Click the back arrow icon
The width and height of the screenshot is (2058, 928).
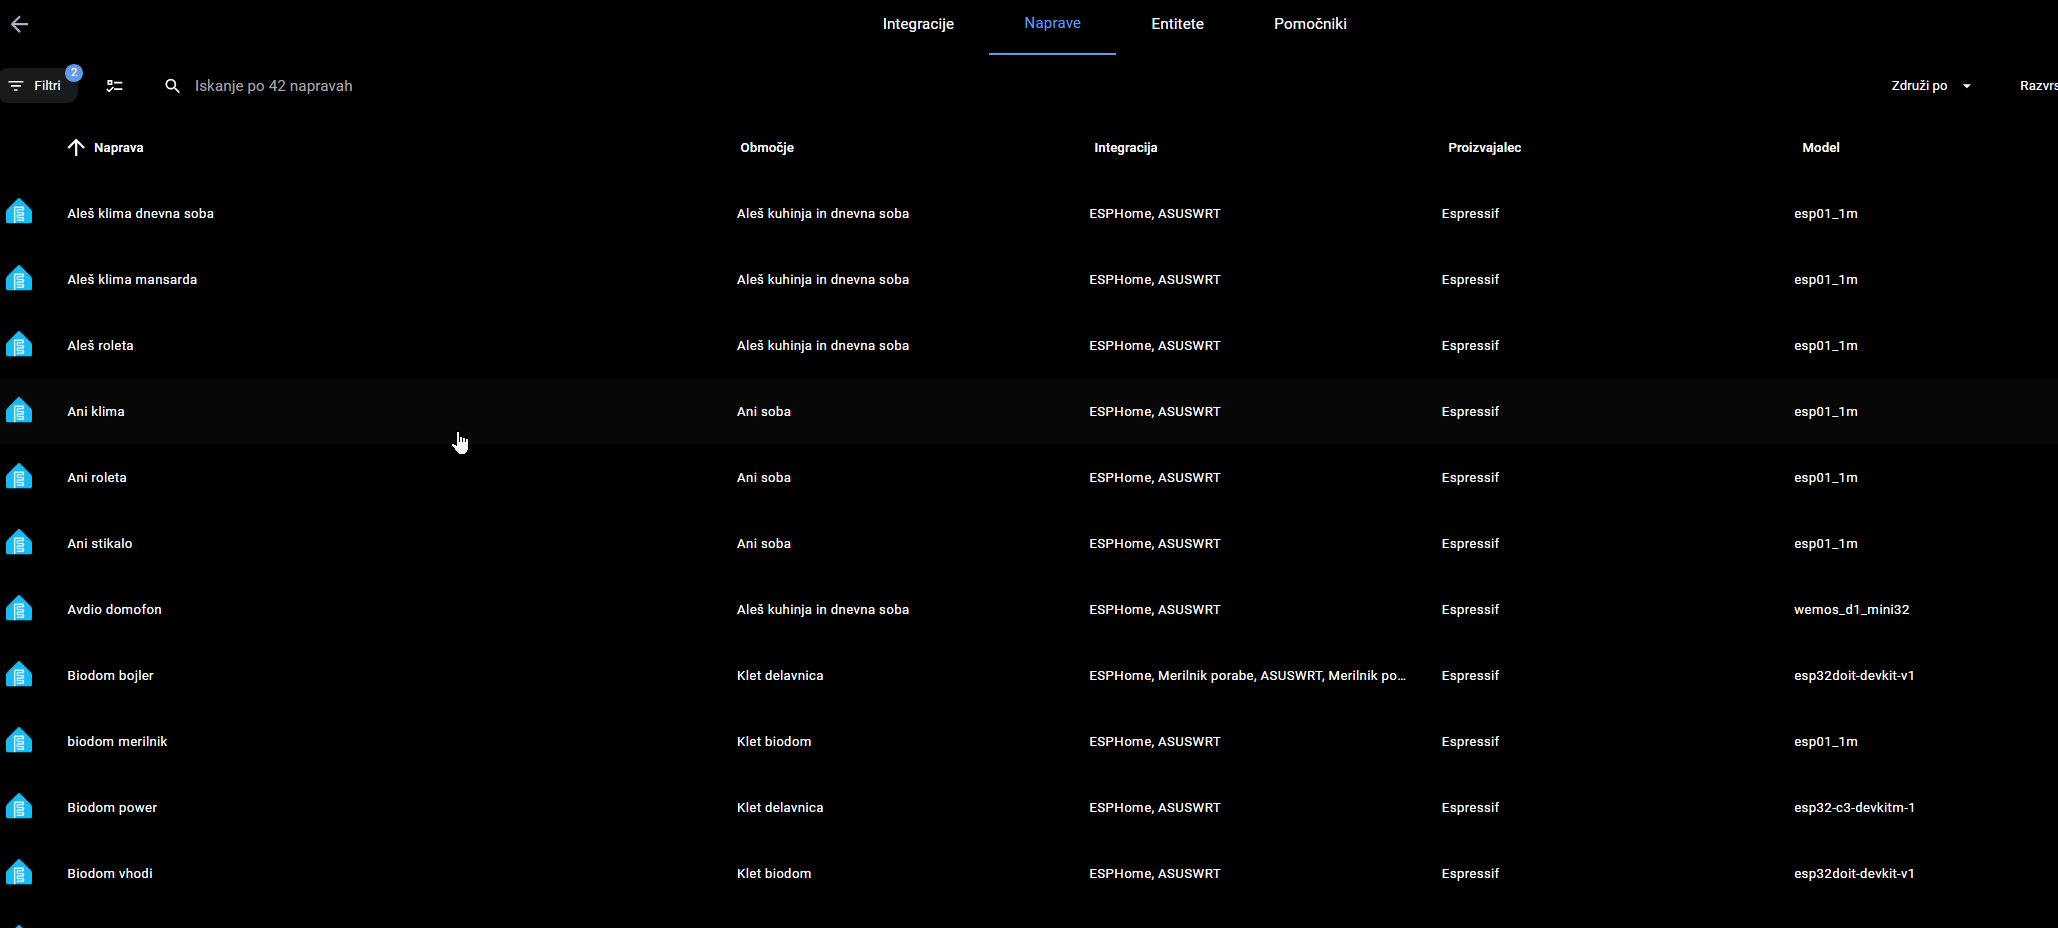(19, 24)
